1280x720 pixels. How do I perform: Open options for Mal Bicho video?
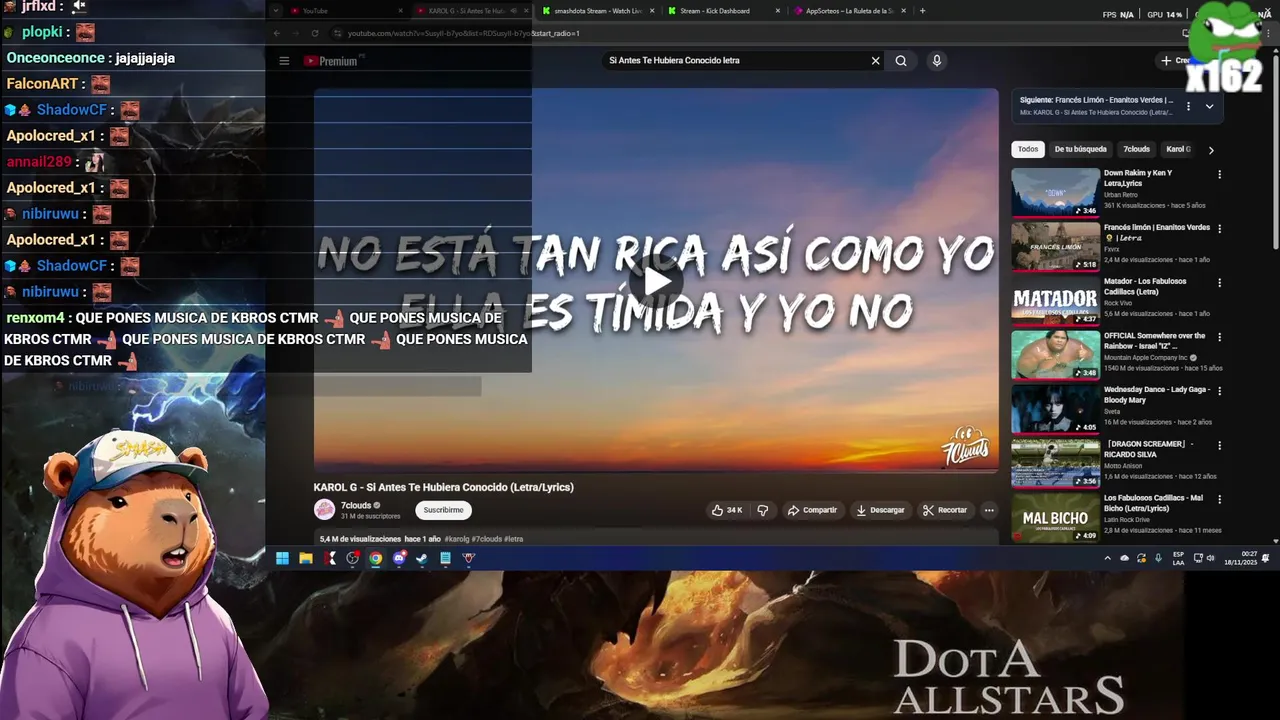(1219, 498)
